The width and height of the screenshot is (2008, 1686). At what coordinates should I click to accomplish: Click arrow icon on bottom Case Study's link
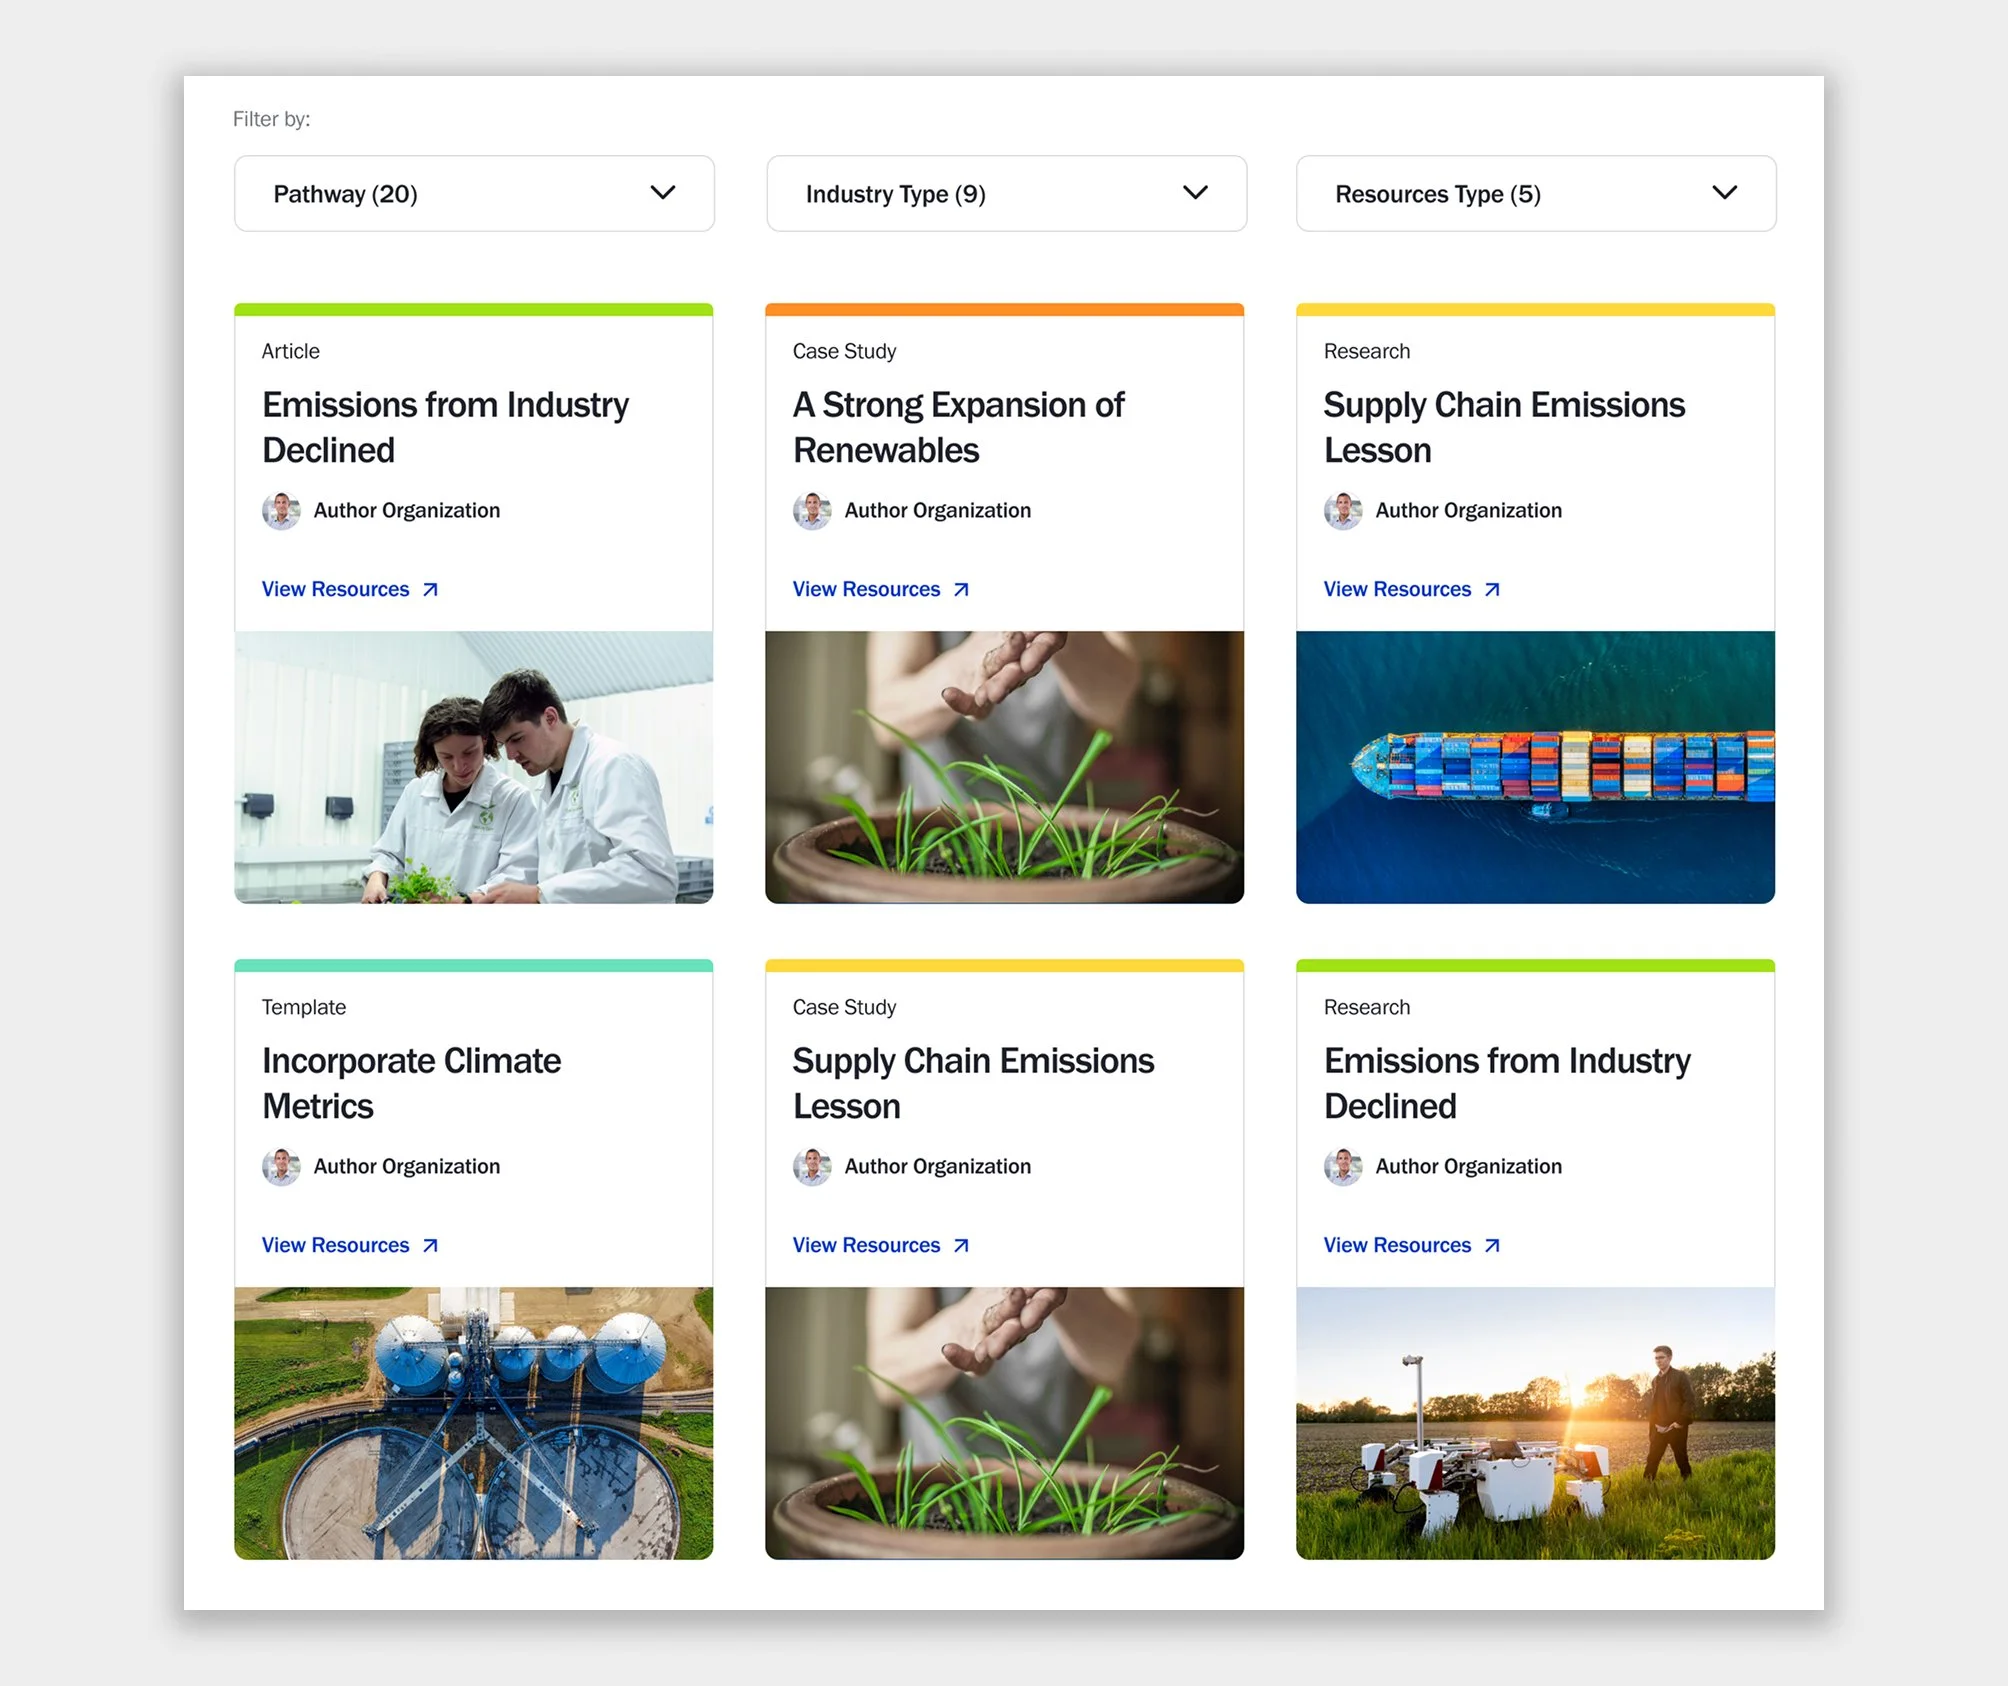click(x=961, y=1246)
